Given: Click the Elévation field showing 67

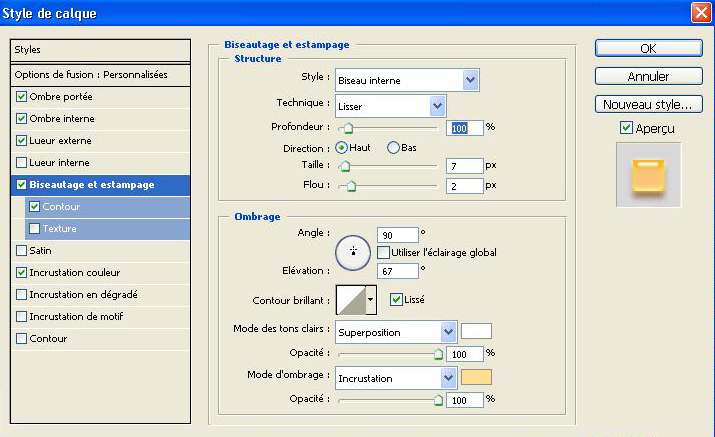Looking at the screenshot, I should pyautogui.click(x=398, y=271).
